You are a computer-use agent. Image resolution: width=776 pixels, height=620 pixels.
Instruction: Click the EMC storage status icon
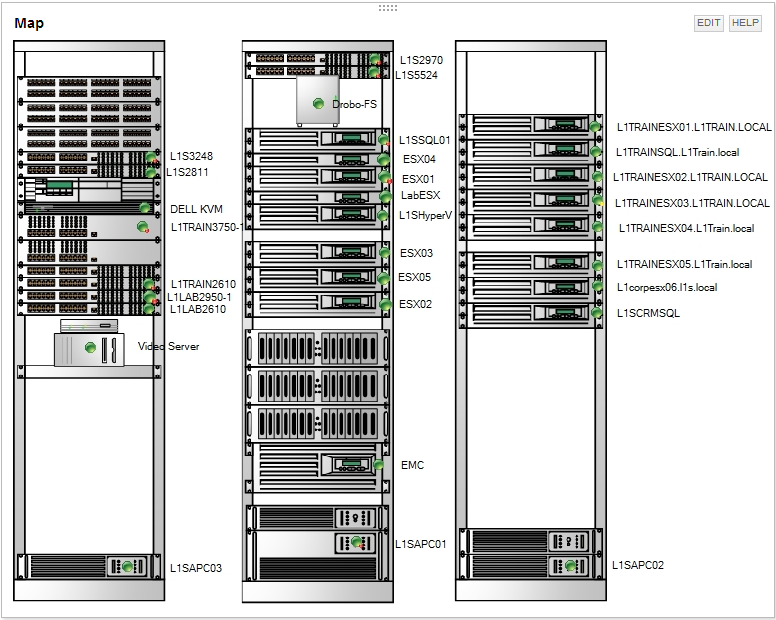(379, 465)
